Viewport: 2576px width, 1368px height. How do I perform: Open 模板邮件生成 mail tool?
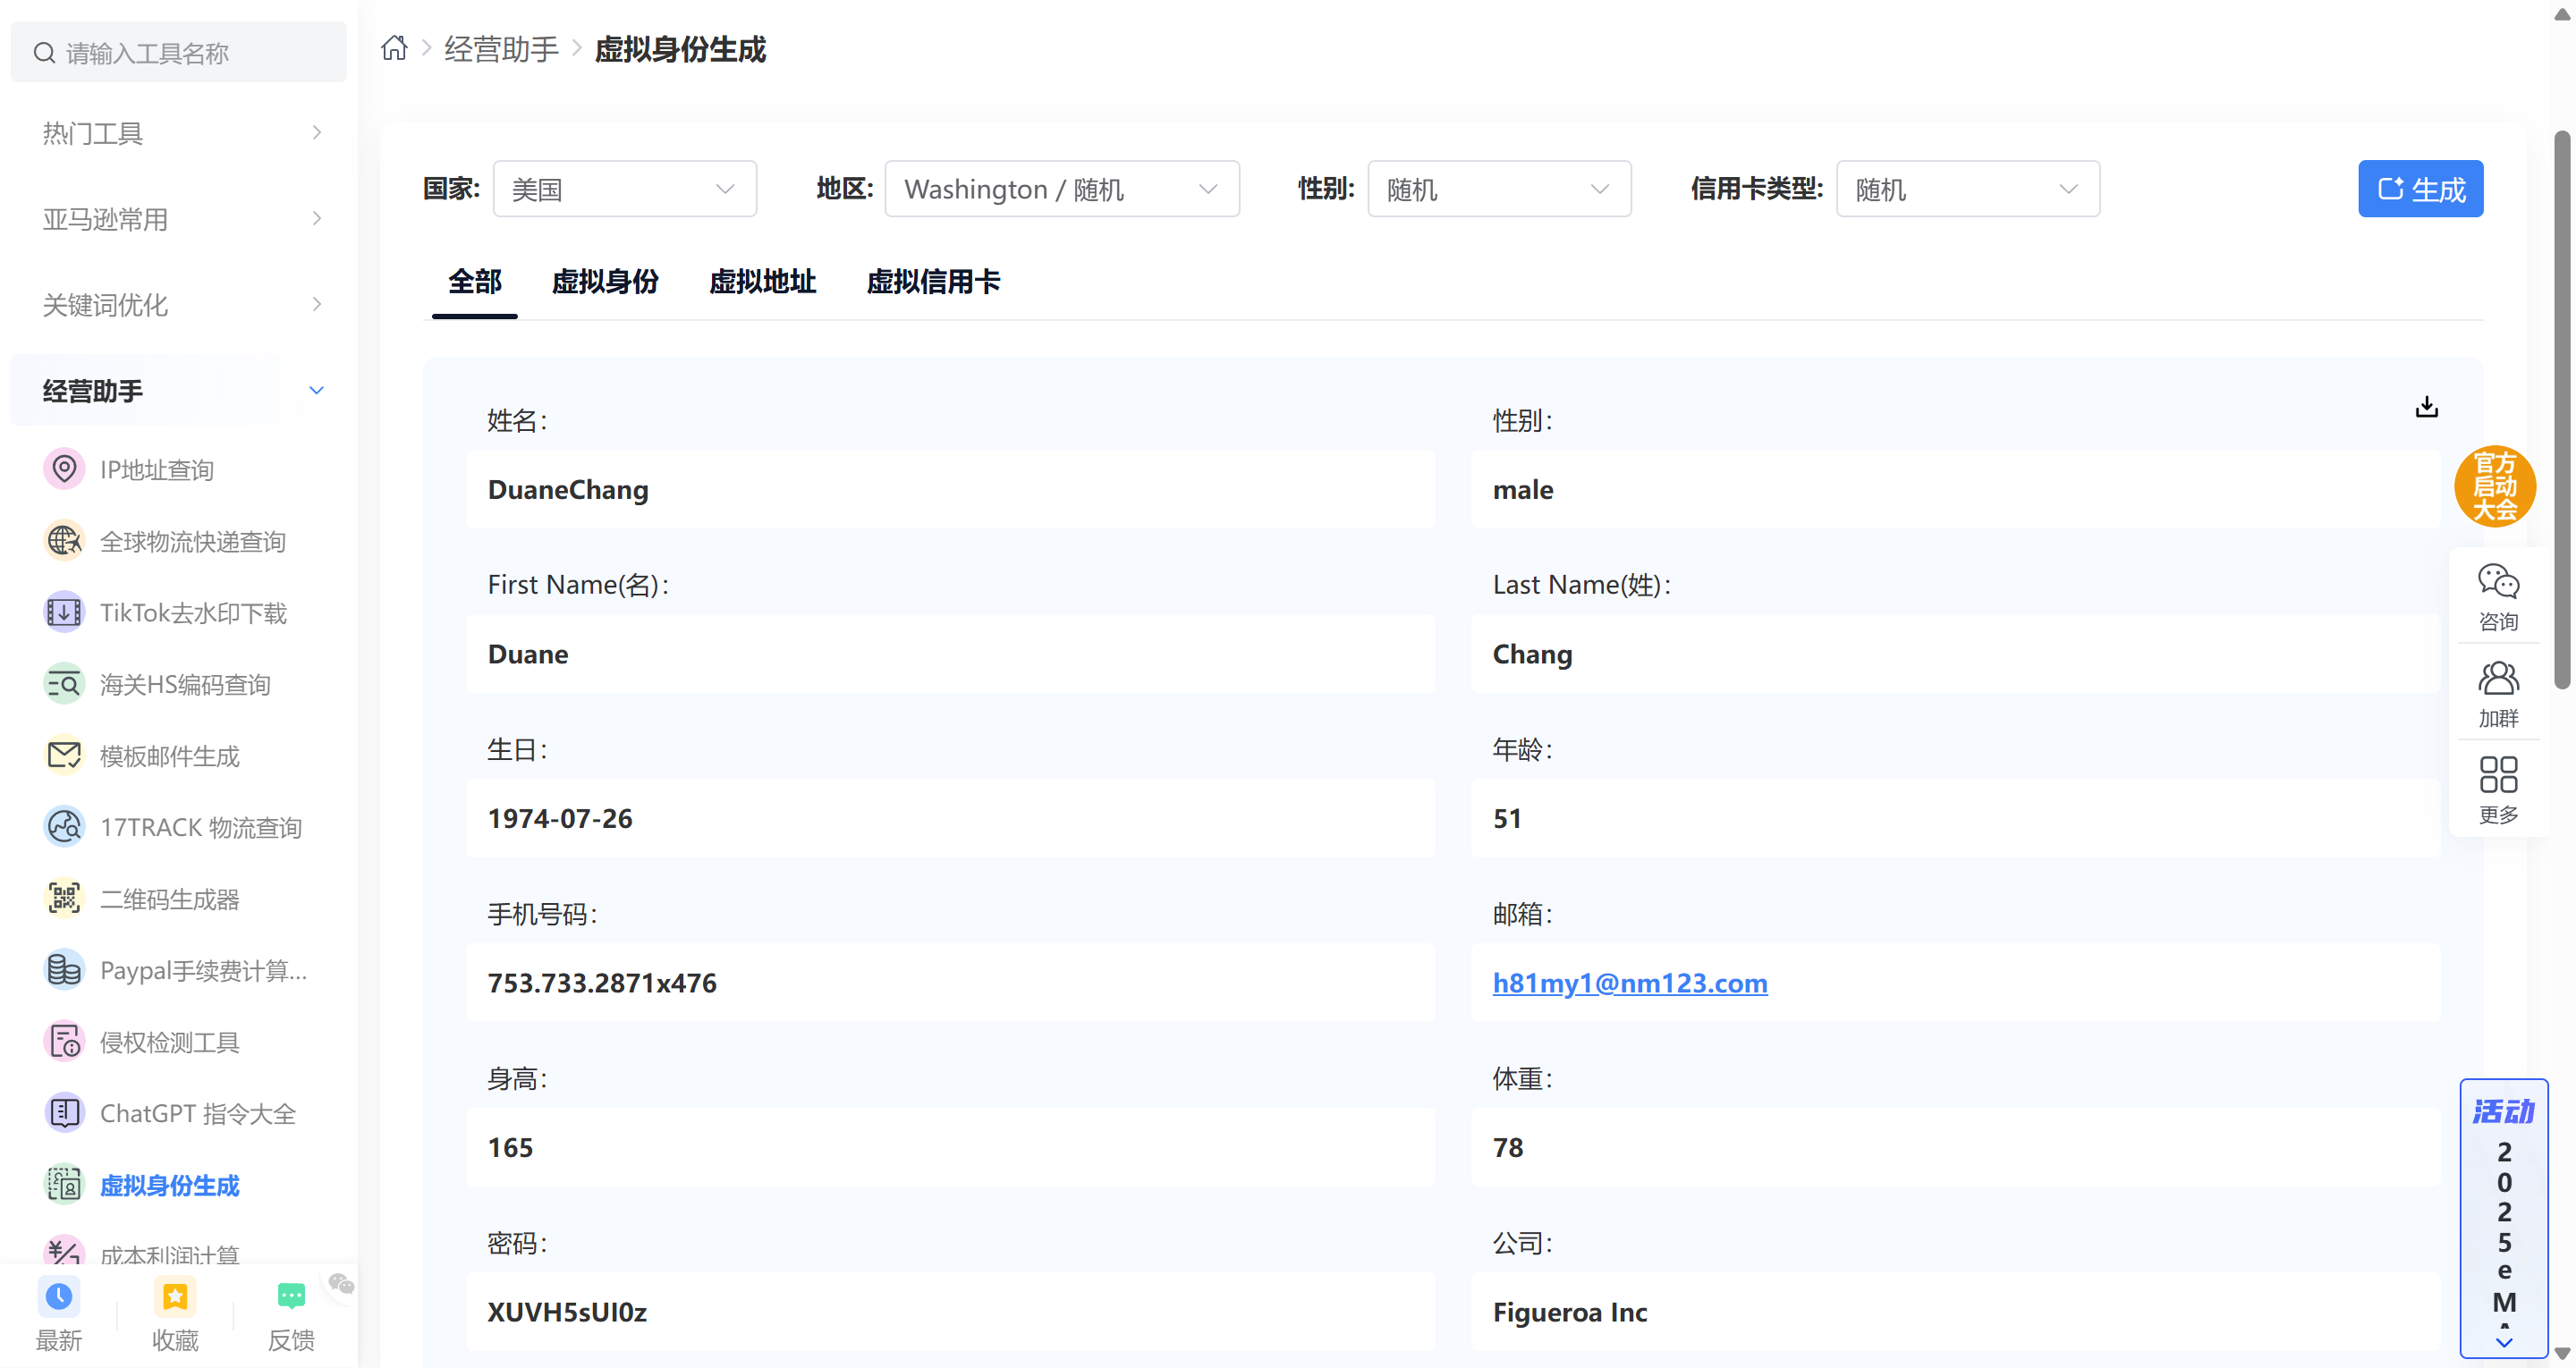click(169, 756)
